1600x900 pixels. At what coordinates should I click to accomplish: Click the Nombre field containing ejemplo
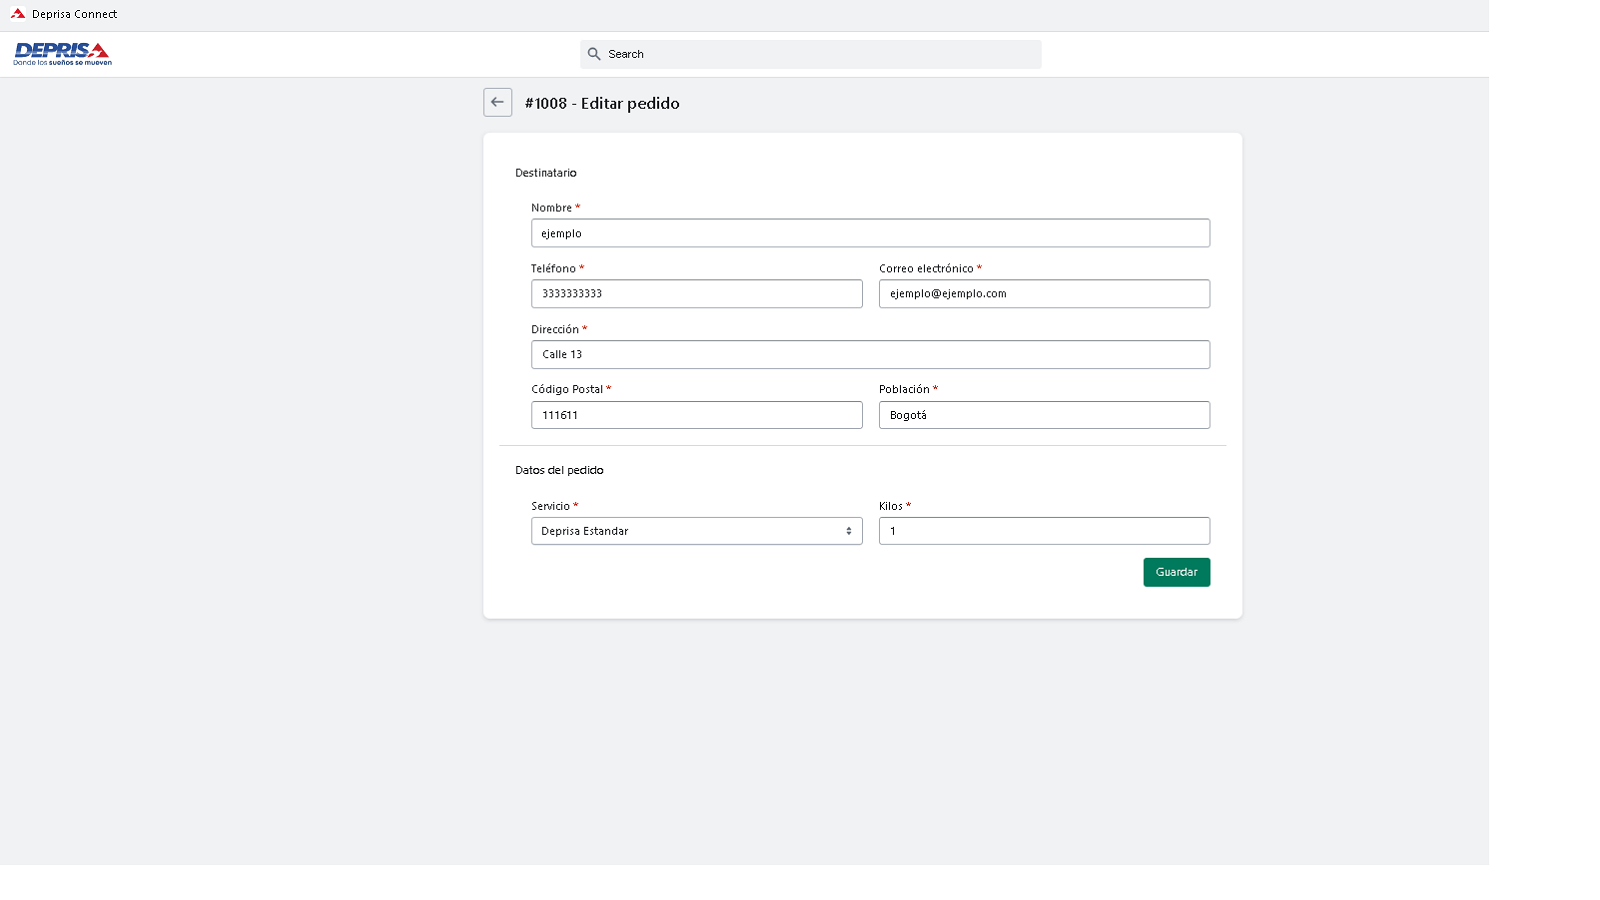coord(870,233)
